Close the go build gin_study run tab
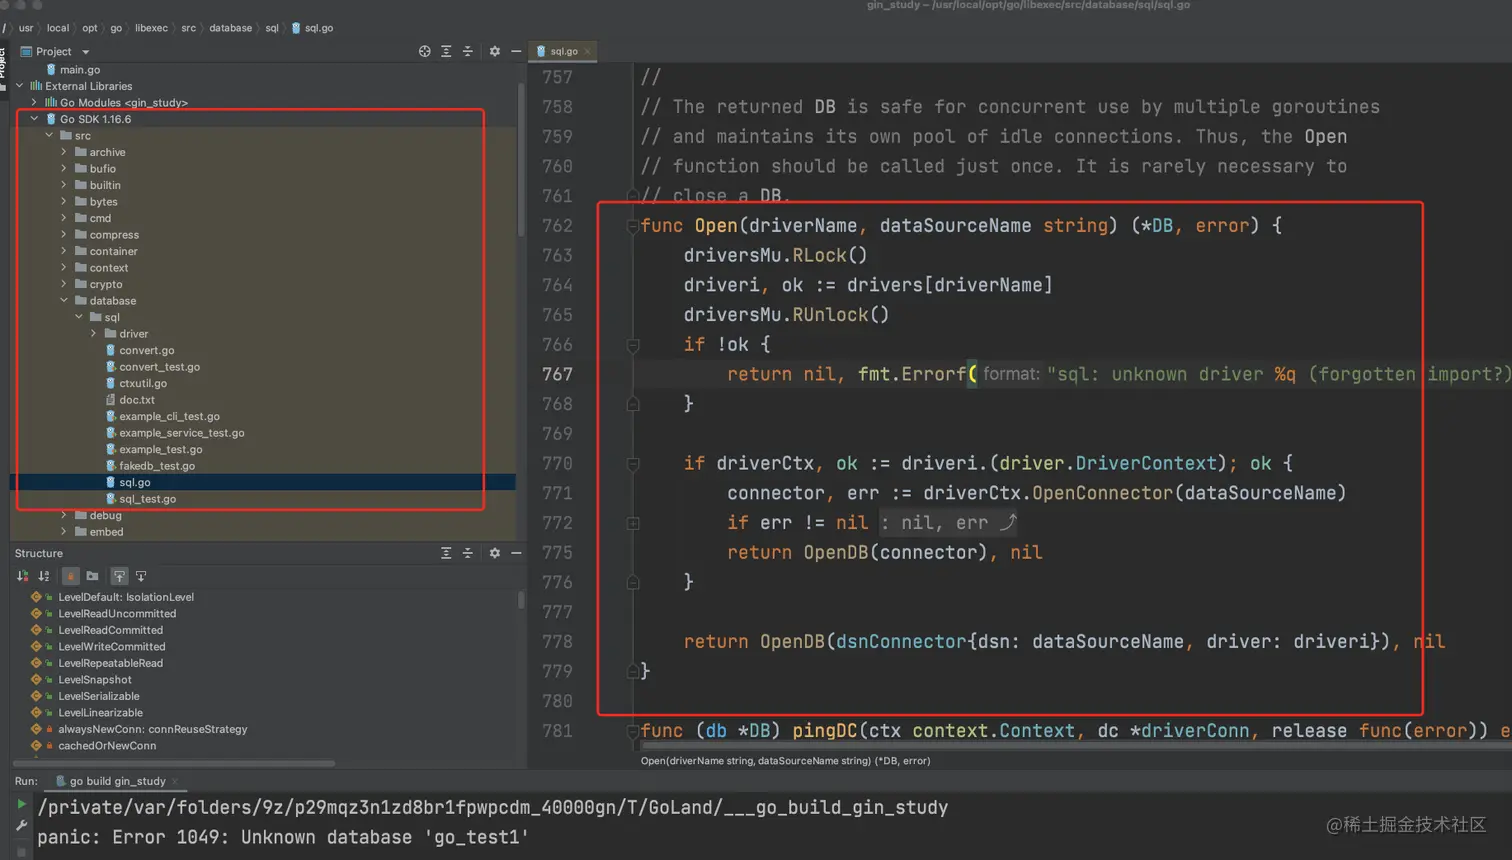The width and height of the screenshot is (1512, 860). (175, 781)
